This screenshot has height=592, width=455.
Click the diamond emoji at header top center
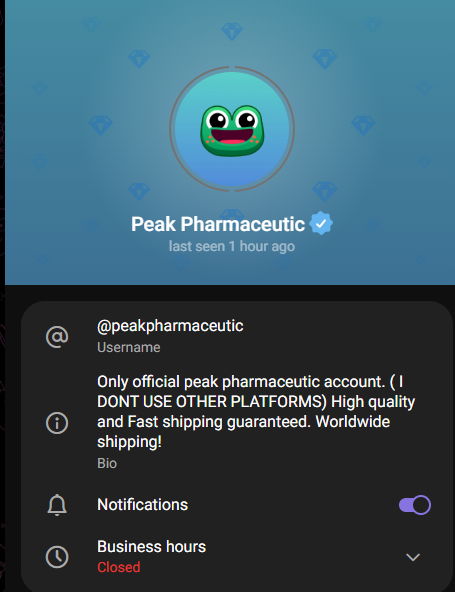(x=231, y=31)
